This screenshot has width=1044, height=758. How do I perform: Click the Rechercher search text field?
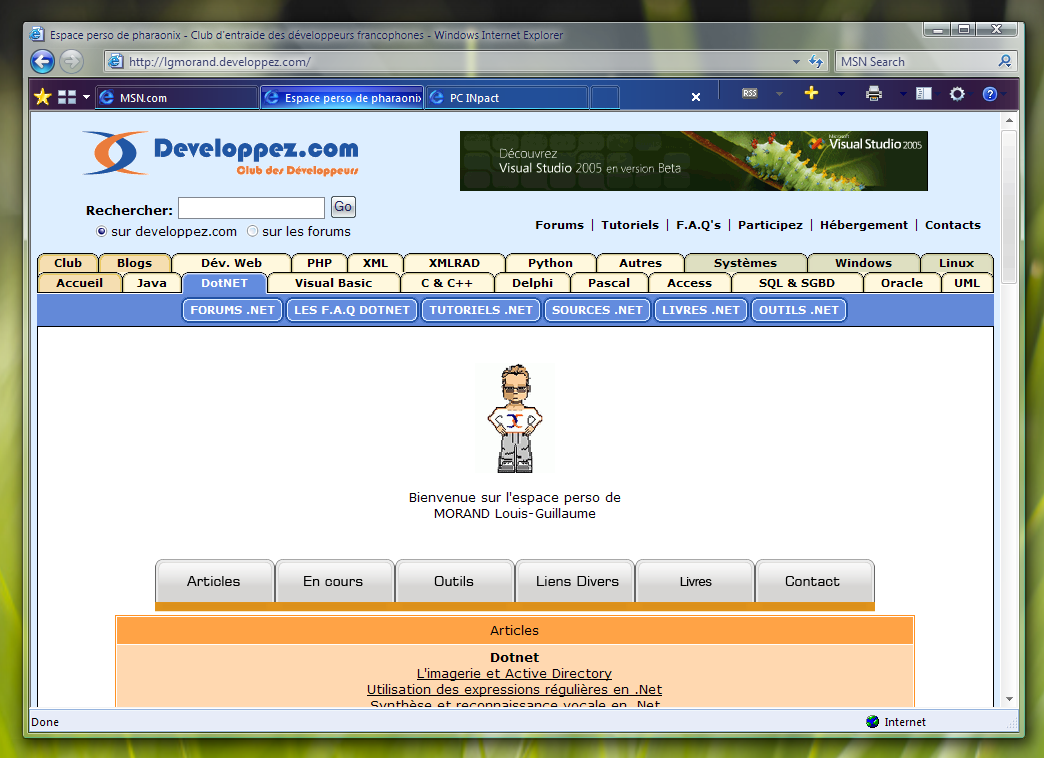coord(251,208)
